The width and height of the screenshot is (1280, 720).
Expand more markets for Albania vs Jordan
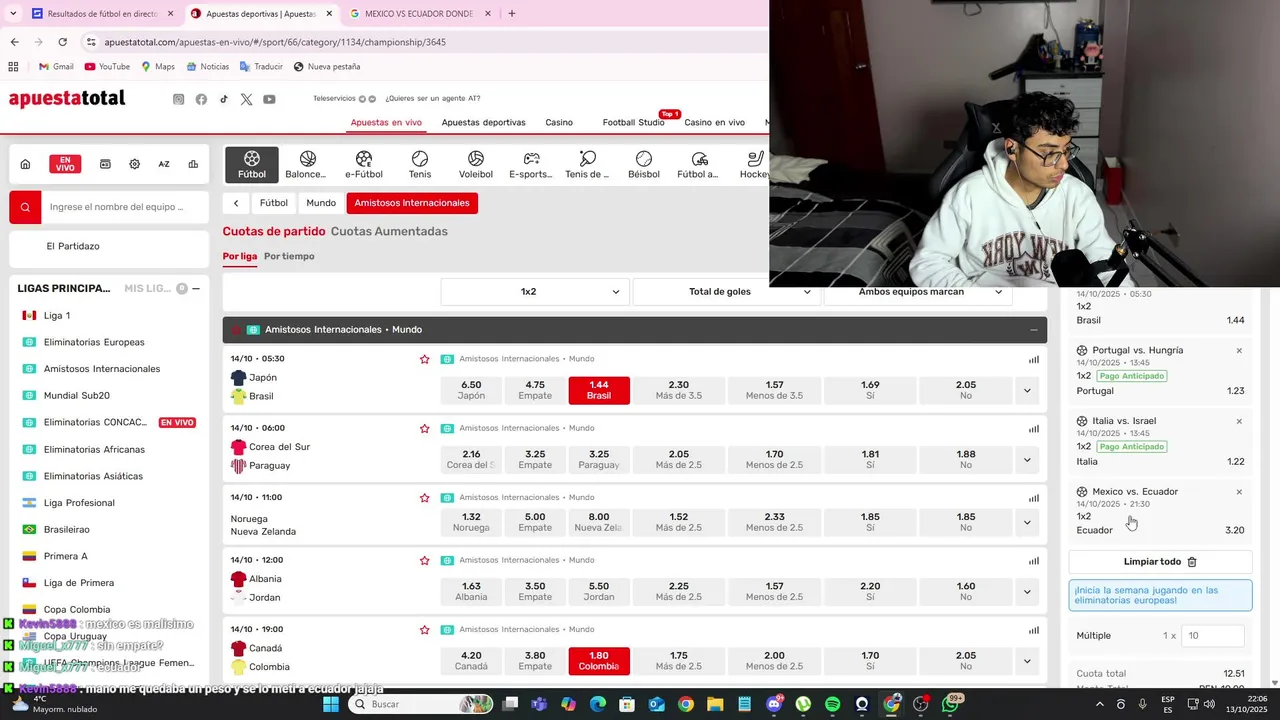(x=1027, y=591)
